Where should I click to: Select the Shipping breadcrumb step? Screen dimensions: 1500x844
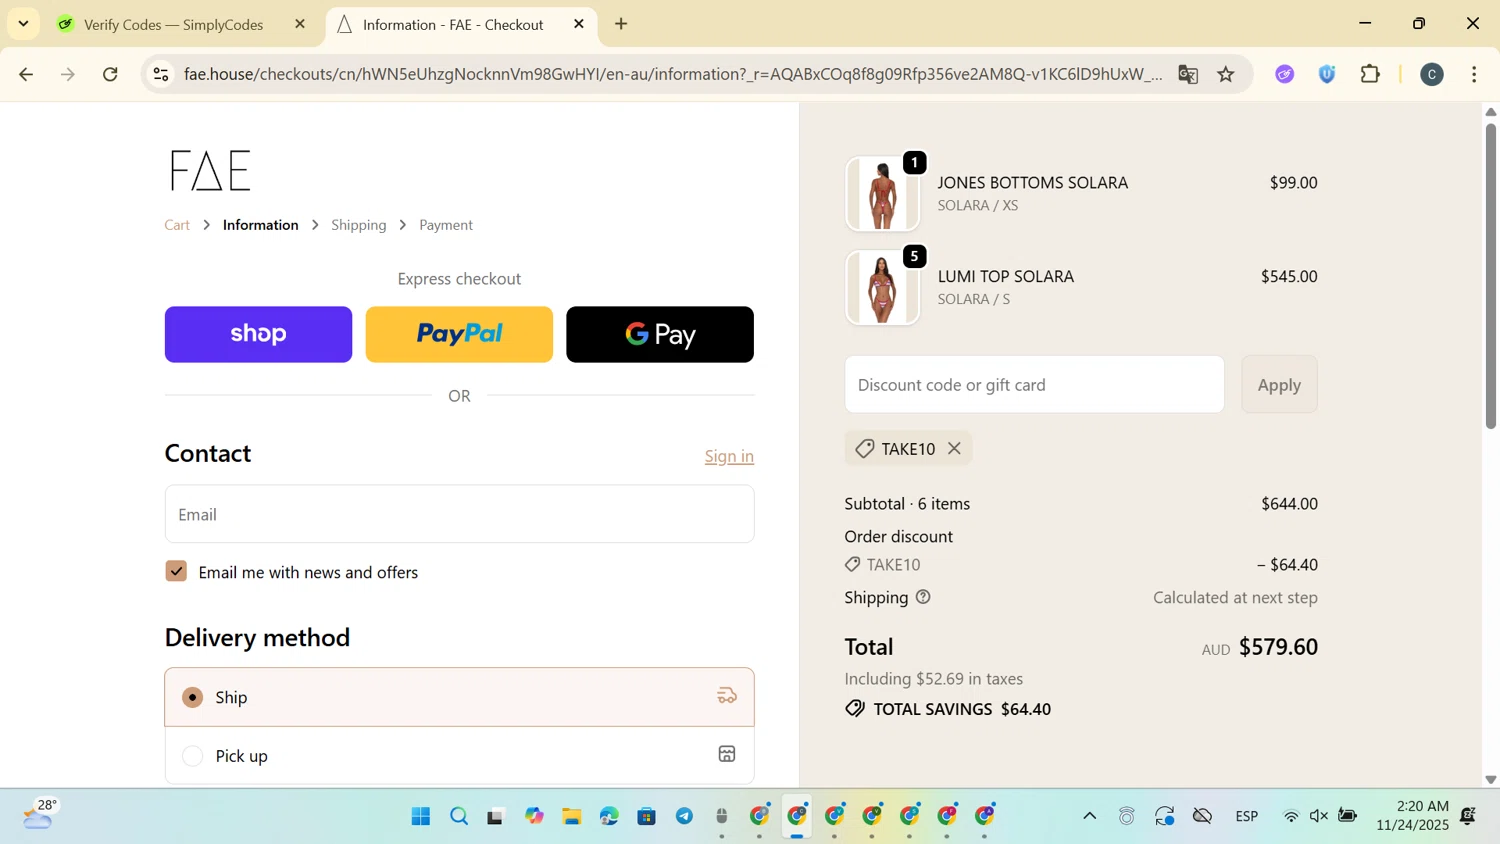click(x=359, y=225)
